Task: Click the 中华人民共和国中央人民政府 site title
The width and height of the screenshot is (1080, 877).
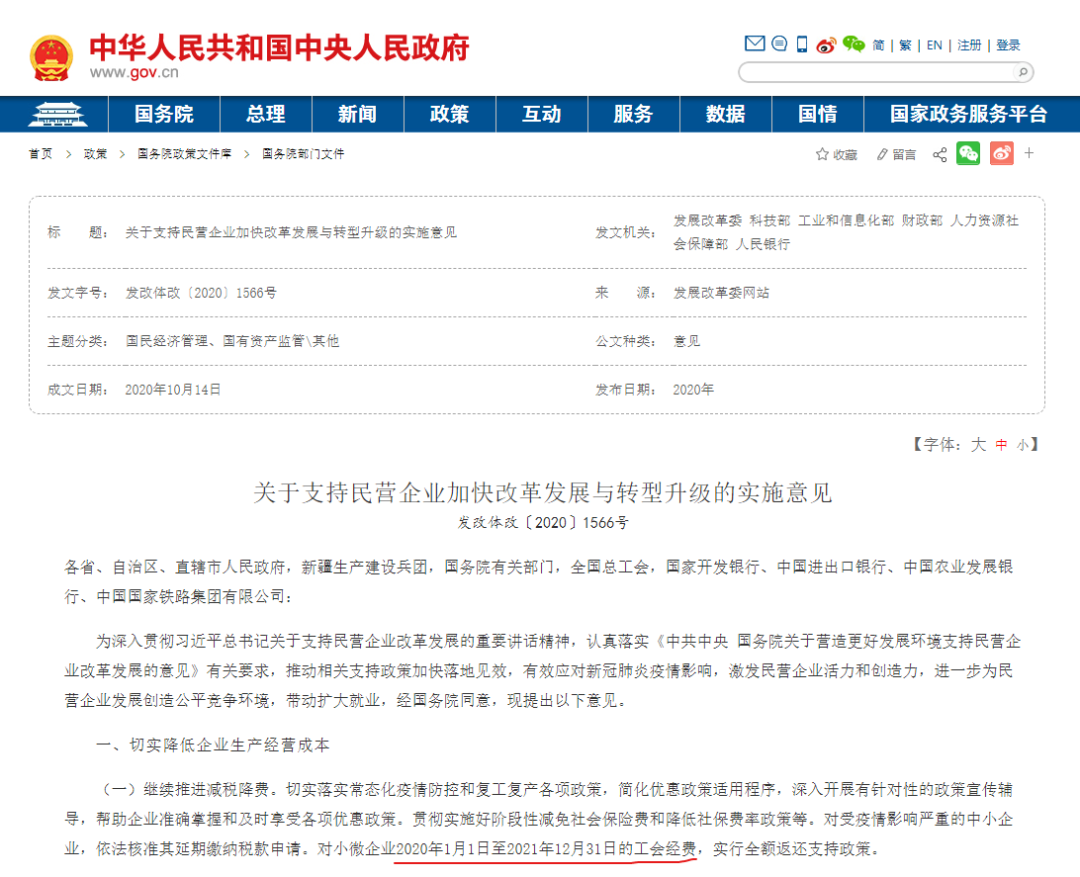Action: click(280, 48)
